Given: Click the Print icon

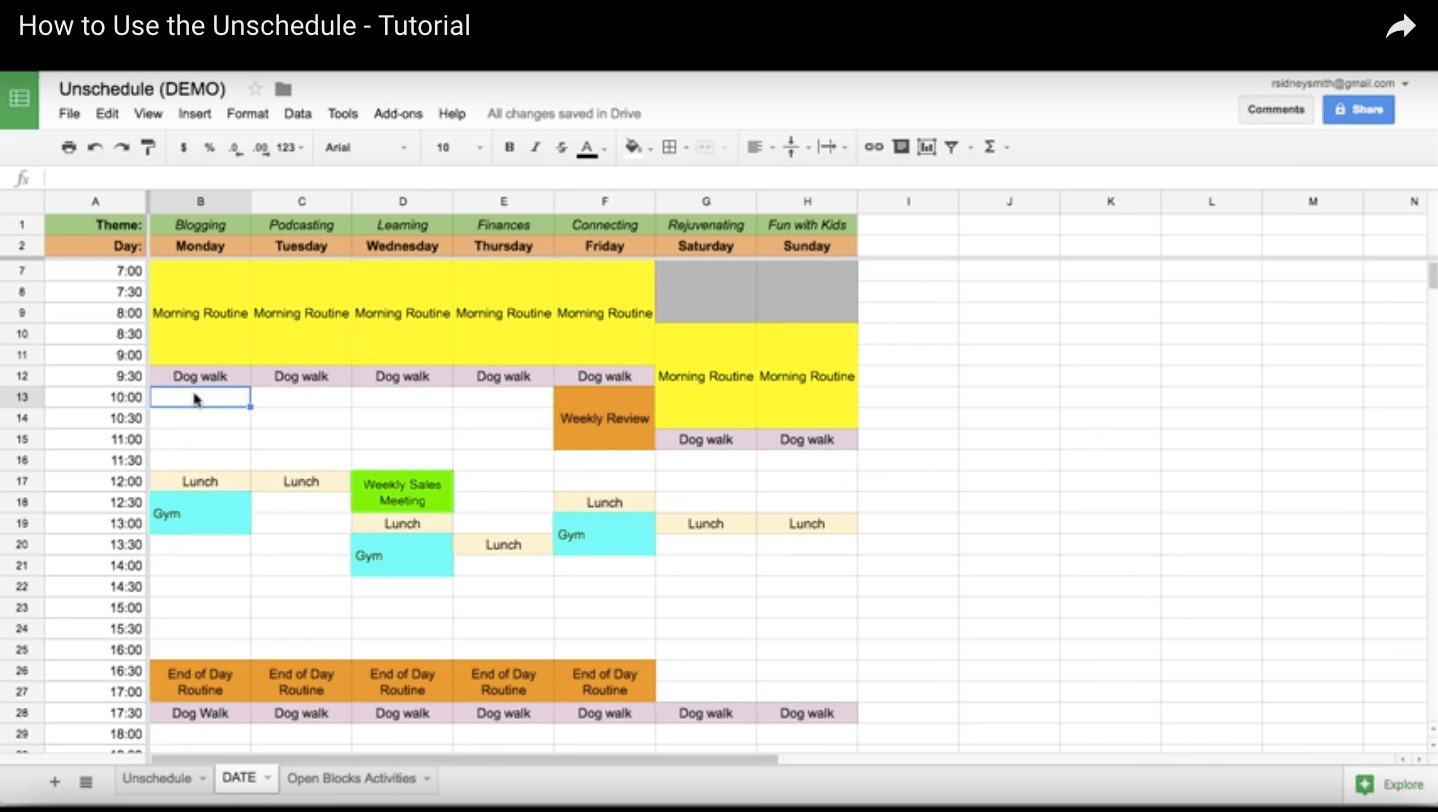Looking at the screenshot, I should coord(68,147).
